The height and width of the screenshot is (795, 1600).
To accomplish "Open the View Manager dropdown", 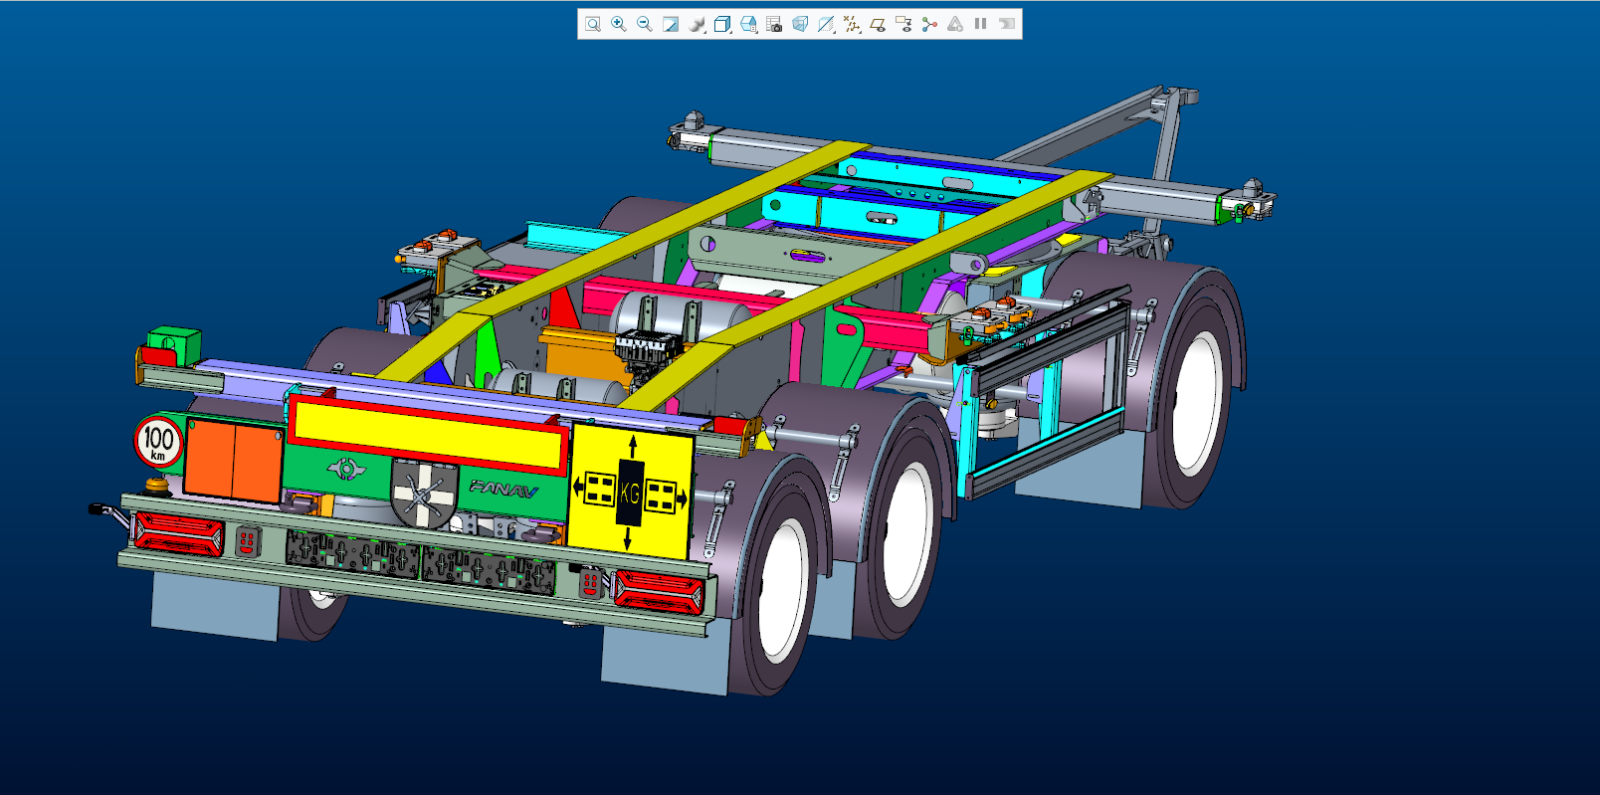I will point(749,24).
